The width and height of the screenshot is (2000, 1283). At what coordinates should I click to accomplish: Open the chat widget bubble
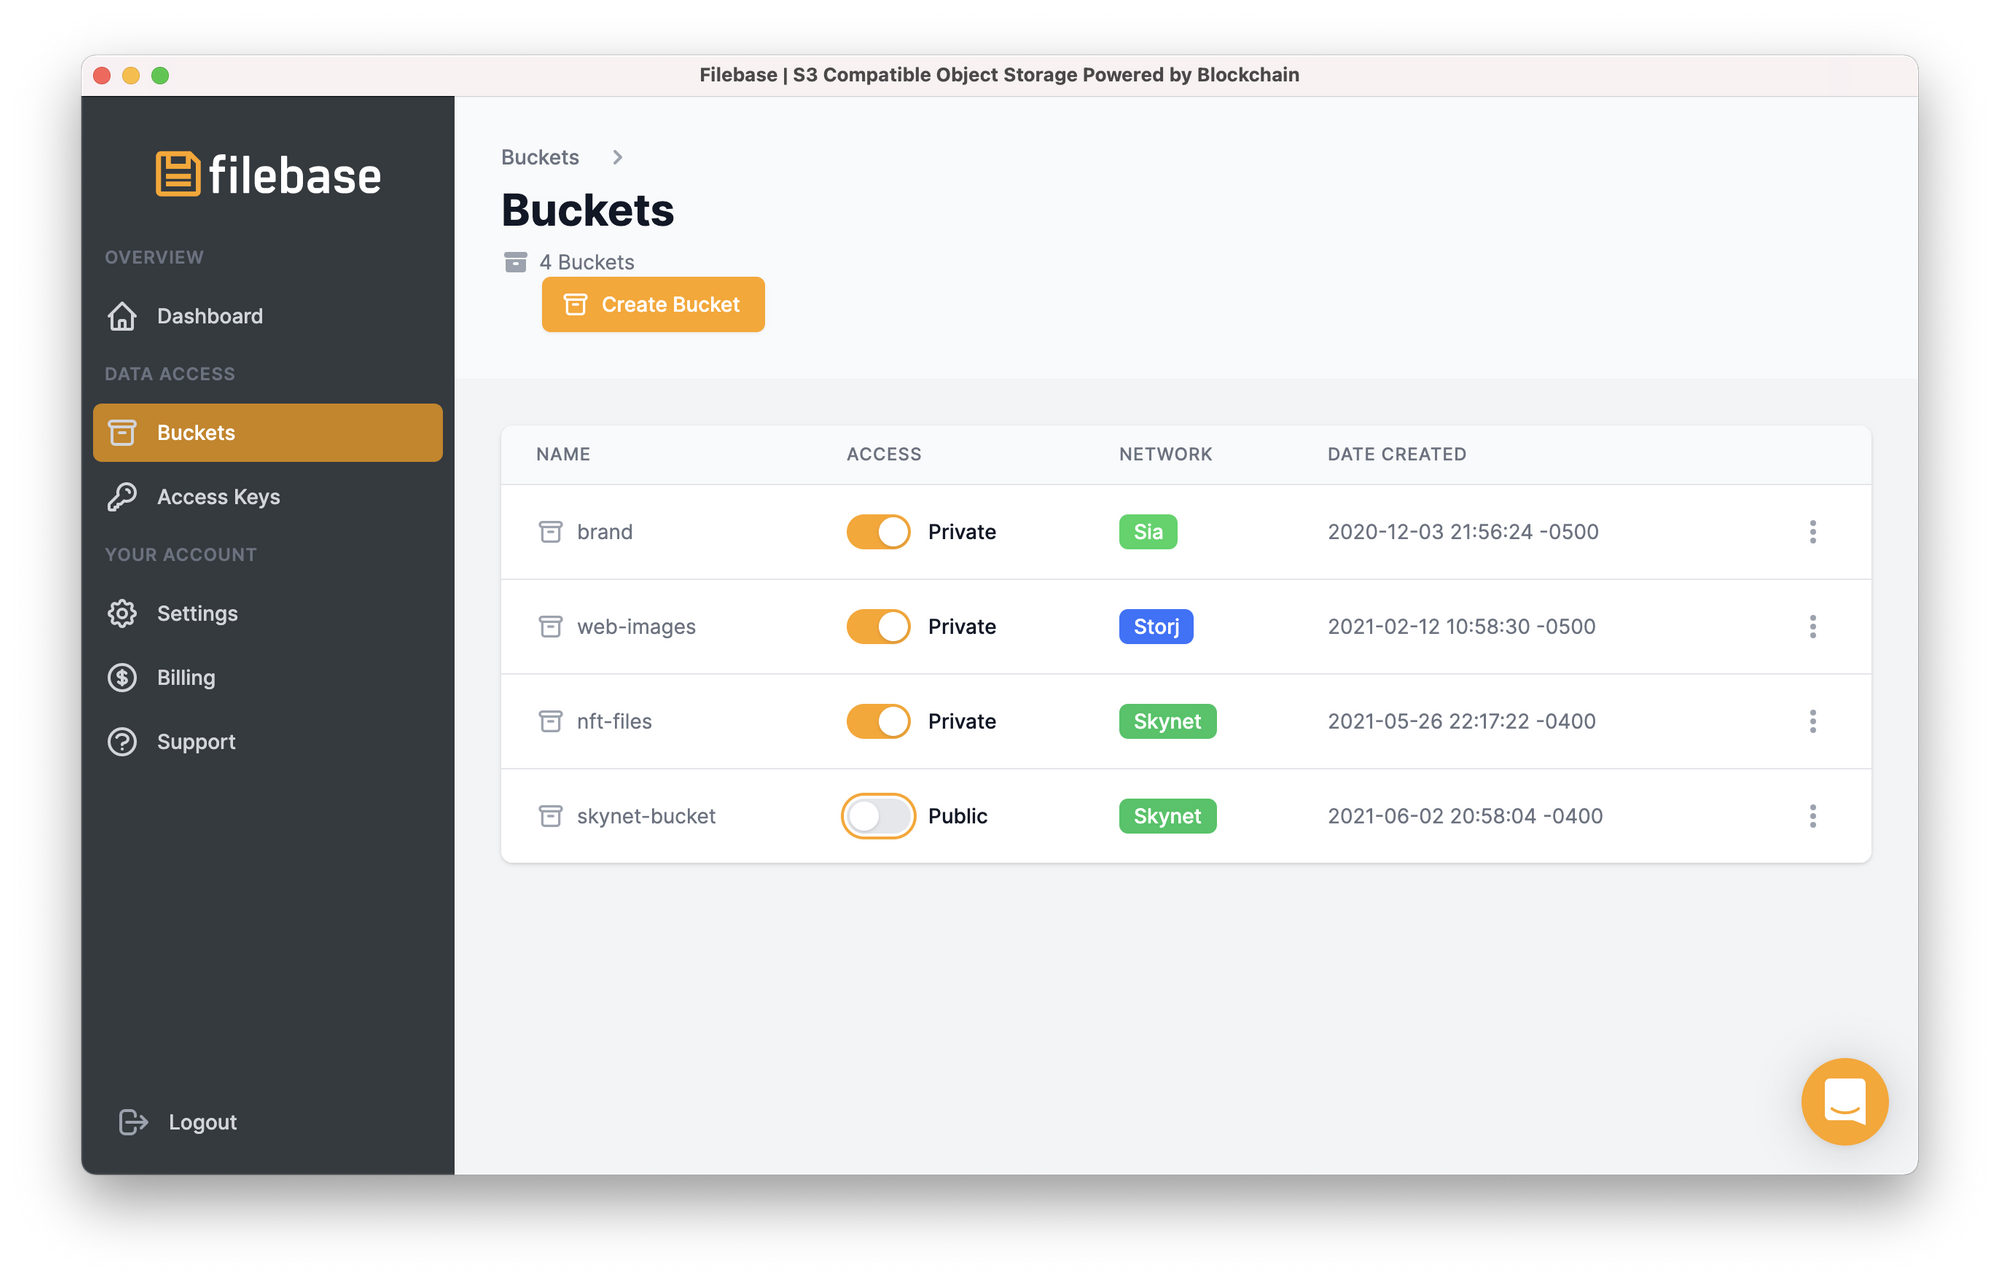pyautogui.click(x=1845, y=1101)
